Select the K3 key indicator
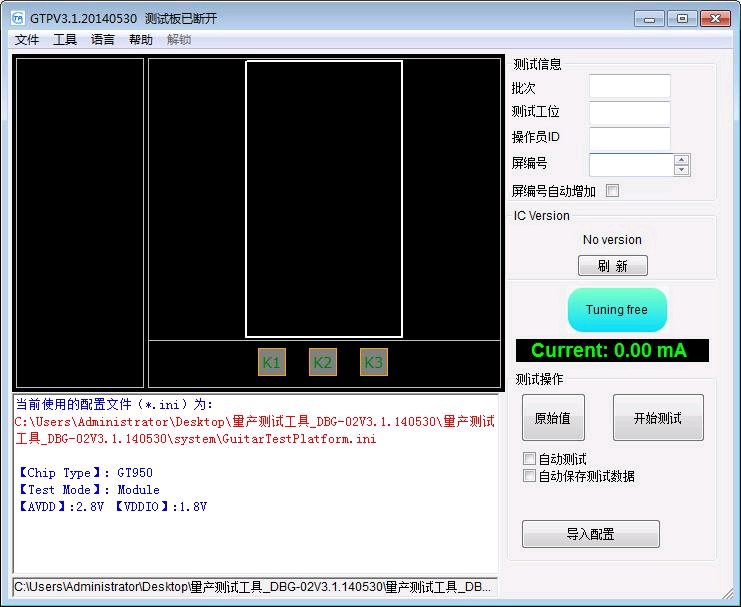 point(374,362)
